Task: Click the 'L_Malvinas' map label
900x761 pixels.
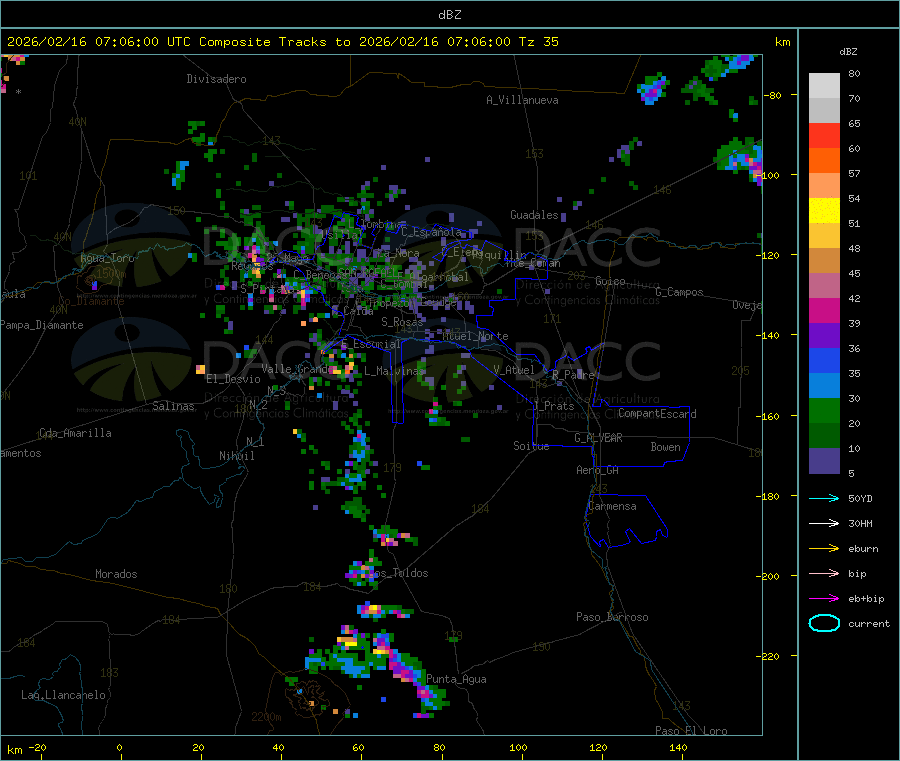Action: coord(394,371)
